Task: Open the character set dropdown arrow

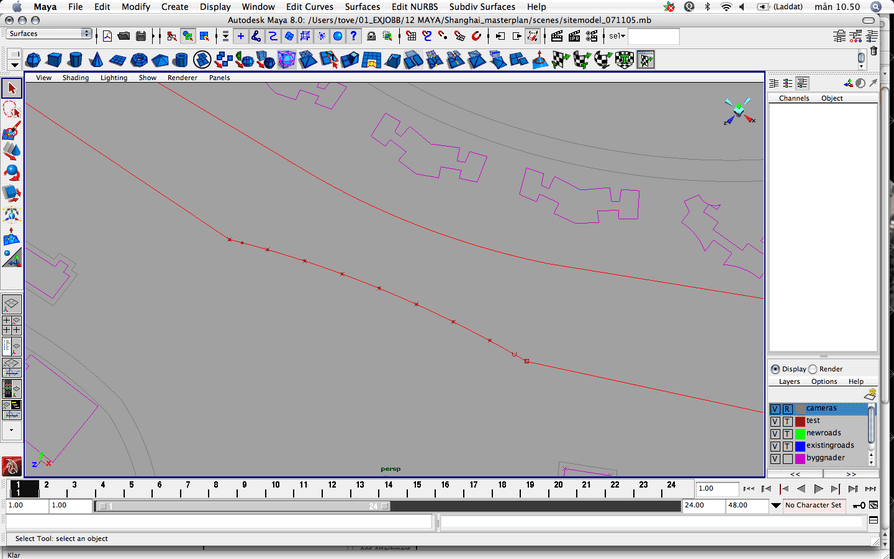Action: click(x=775, y=505)
